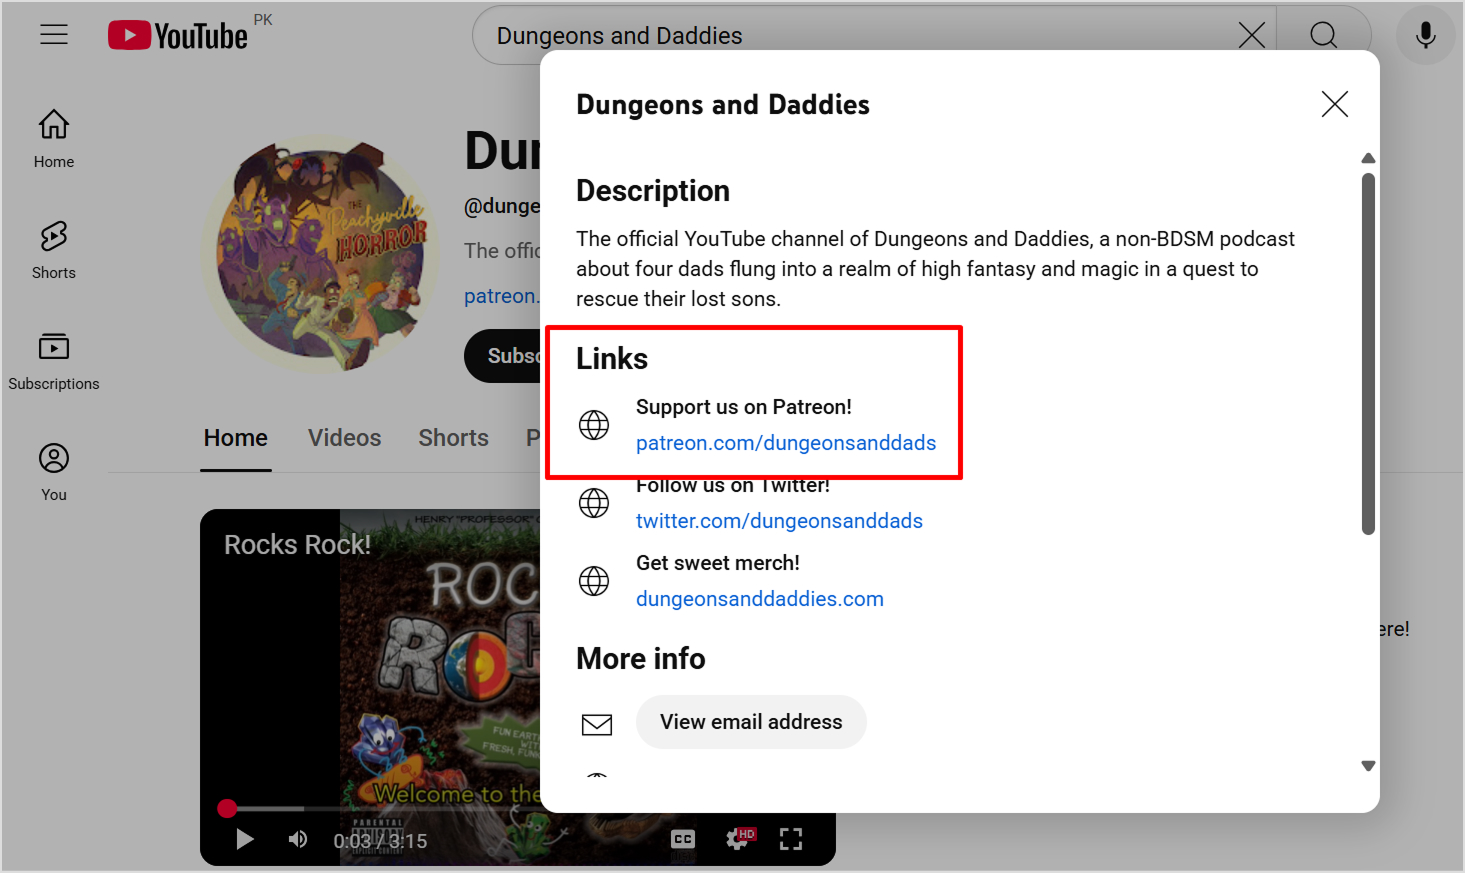Viewport: 1465px width, 873px height.
Task: Select the channel Home tab
Action: (236, 438)
